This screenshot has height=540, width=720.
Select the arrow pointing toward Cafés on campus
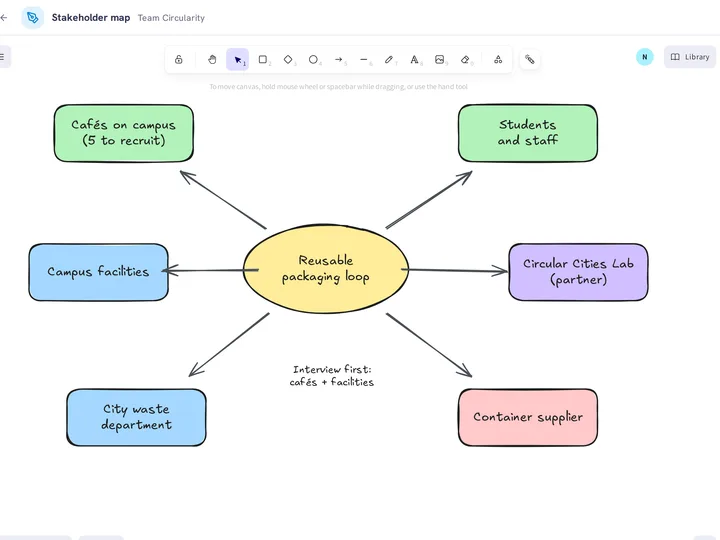pos(224,200)
